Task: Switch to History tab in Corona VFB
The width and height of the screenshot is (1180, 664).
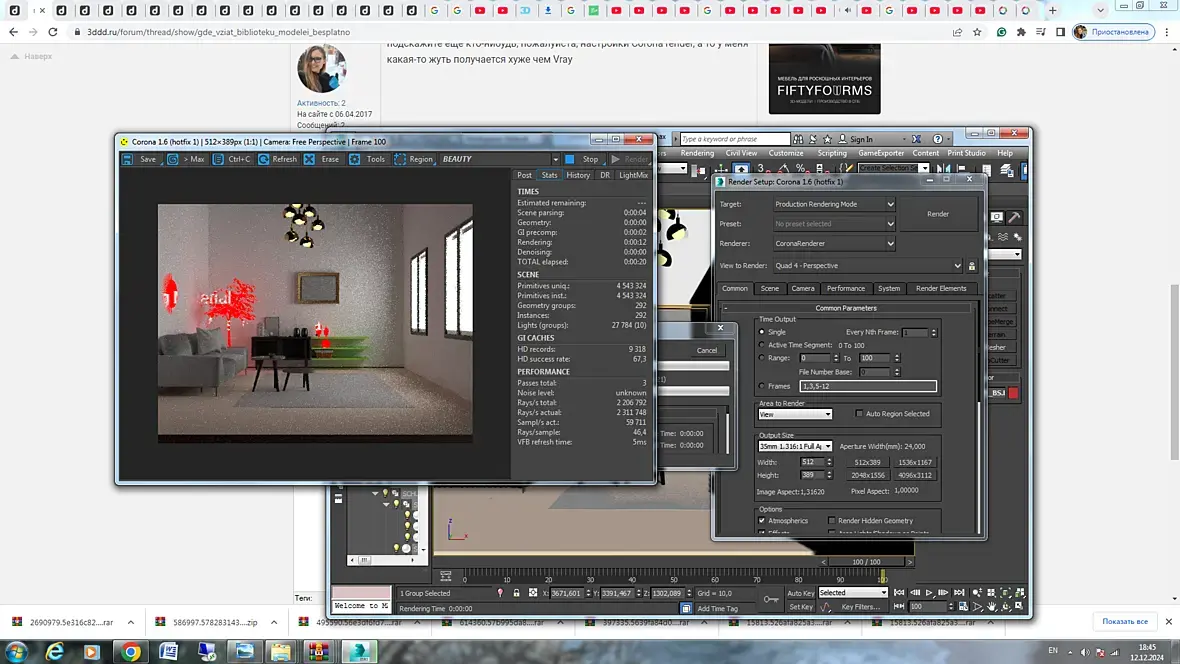Action: pos(578,175)
